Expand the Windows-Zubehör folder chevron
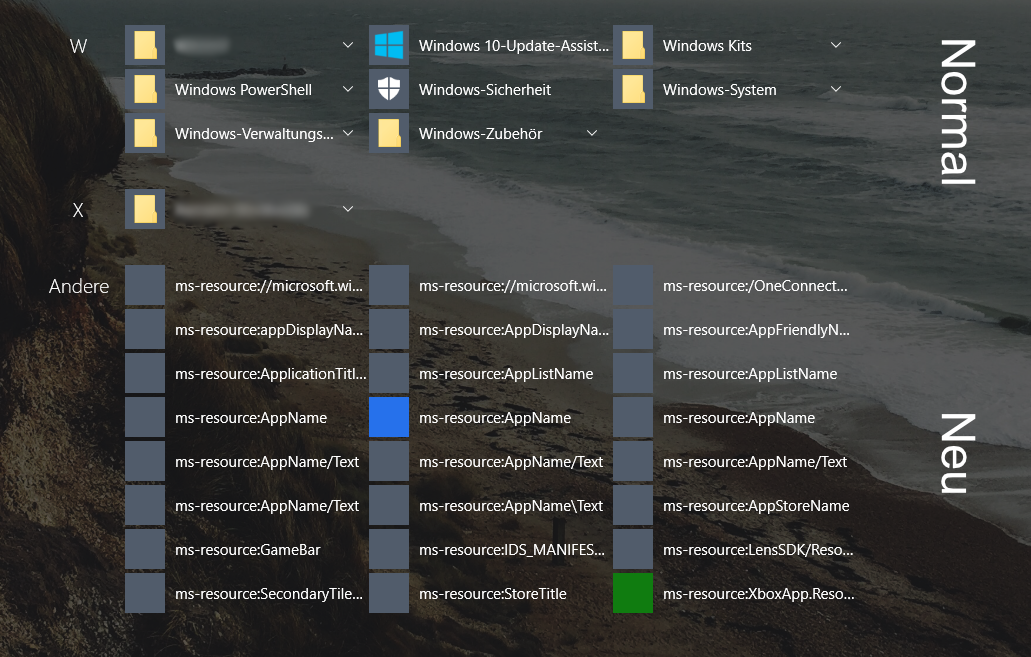The width and height of the screenshot is (1031, 657). tap(592, 133)
